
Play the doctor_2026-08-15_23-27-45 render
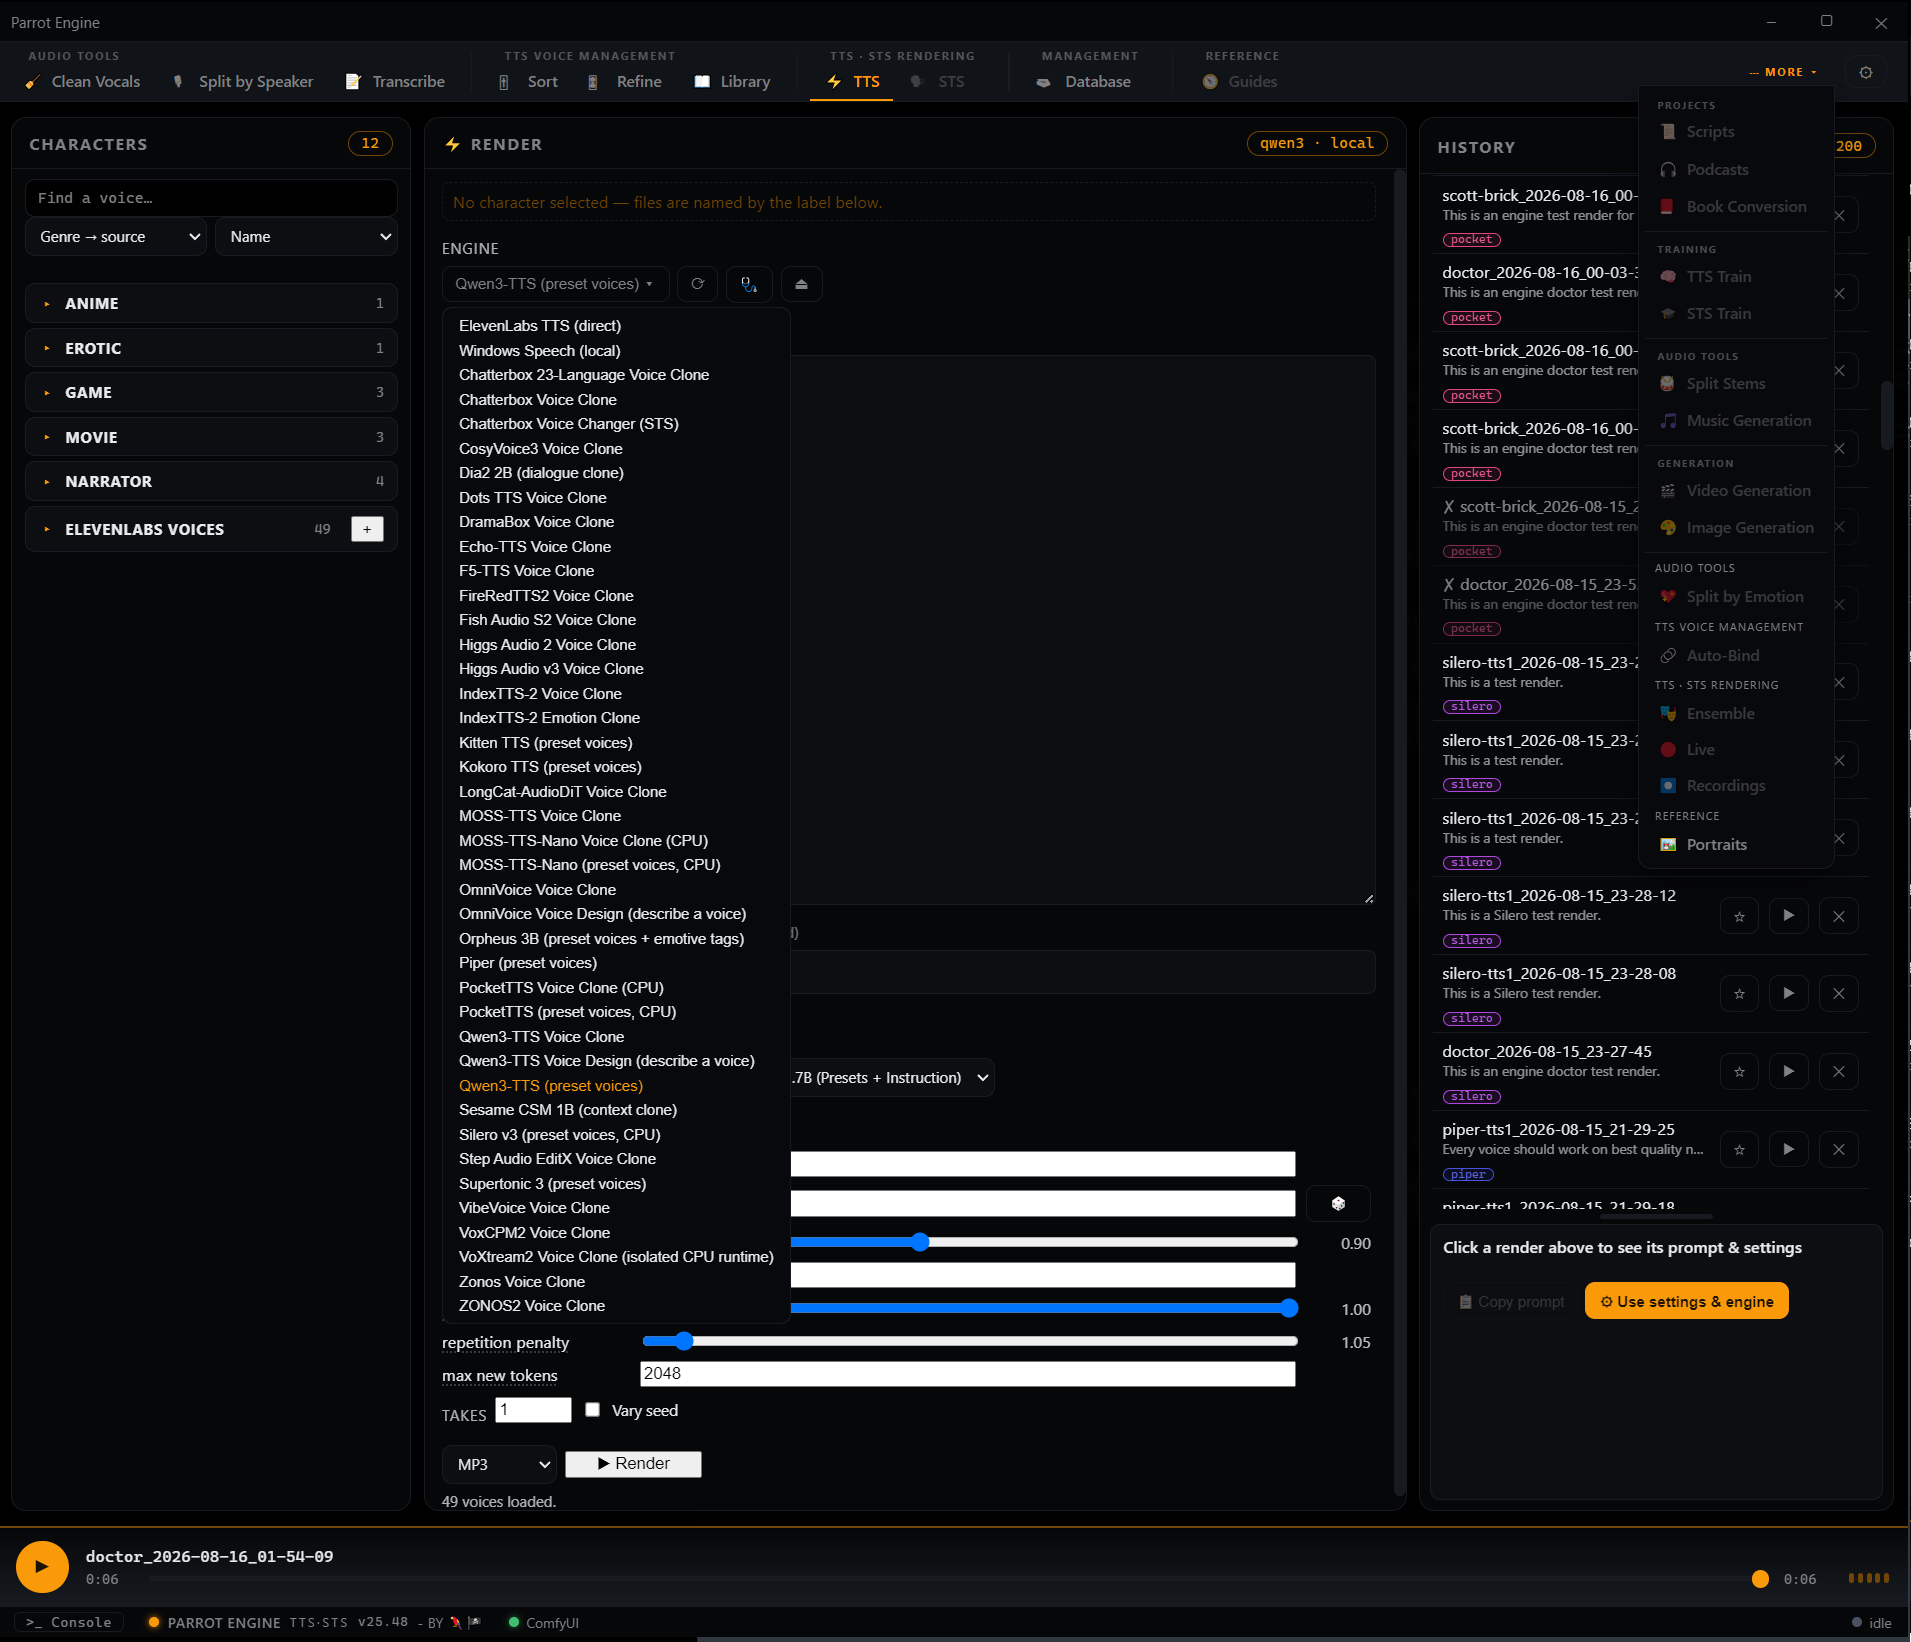1788,1072
